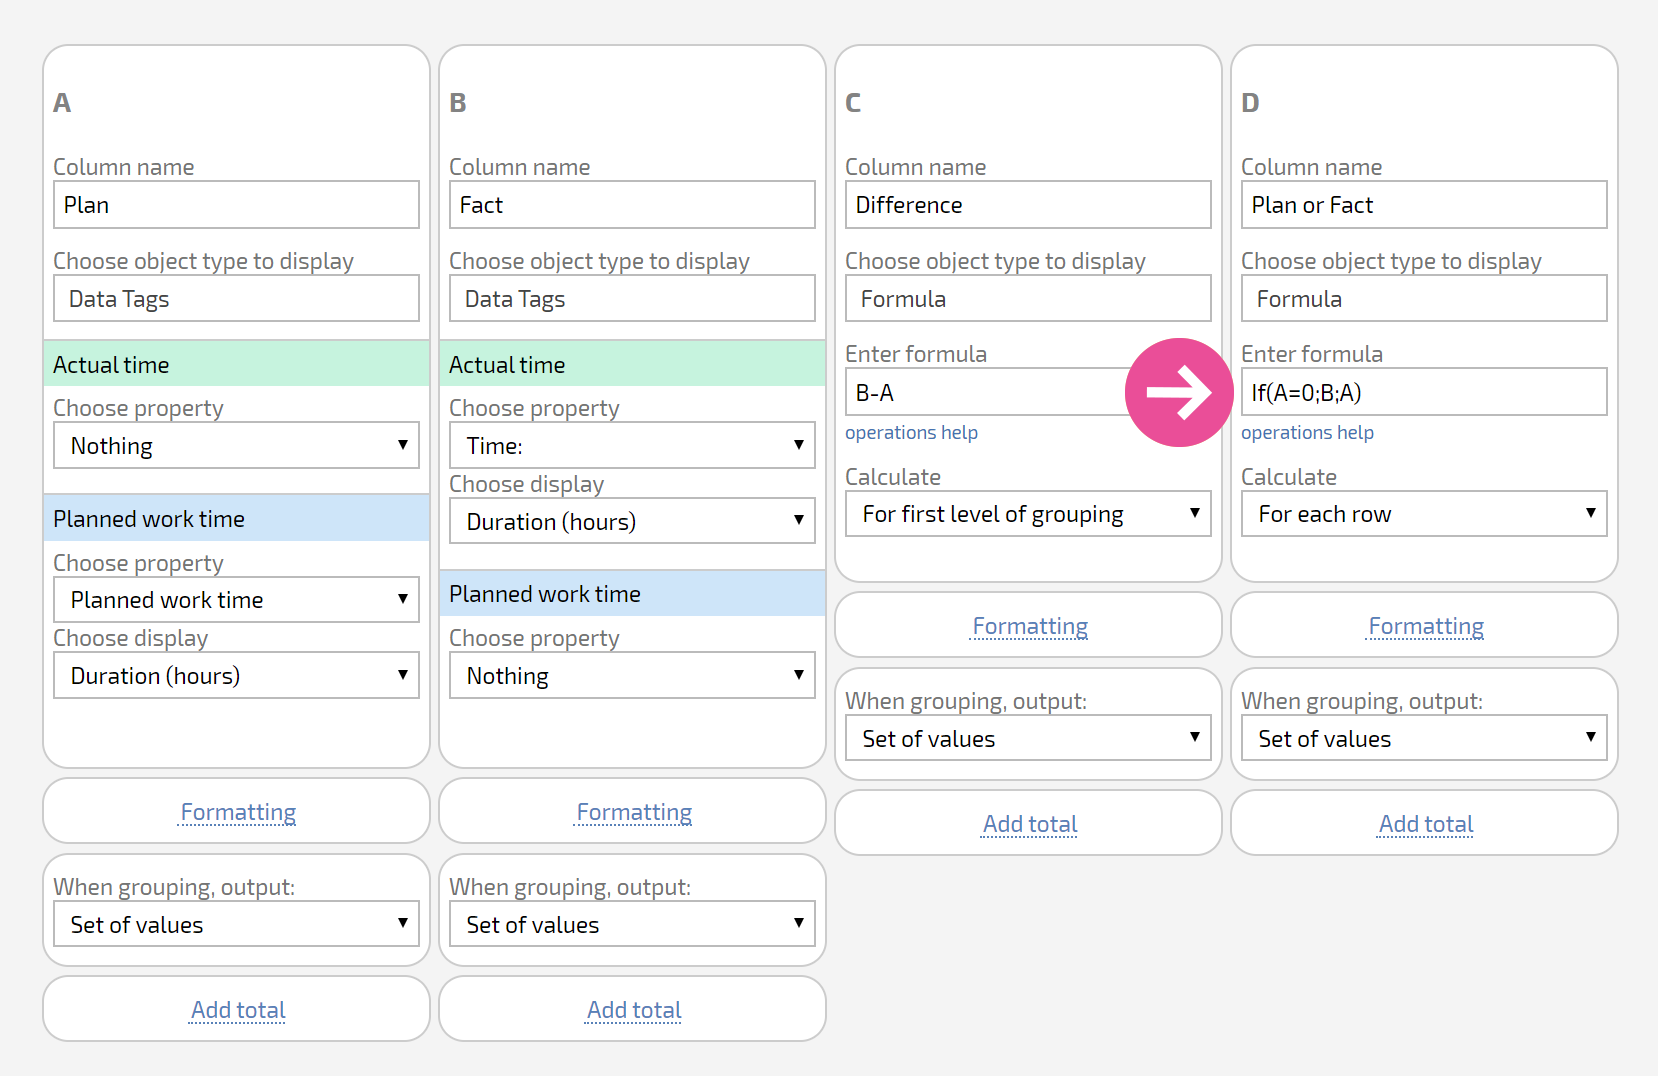Open column A's "Set of values" grouping dropdown
This screenshot has width=1658, height=1076.
pyautogui.click(x=236, y=924)
